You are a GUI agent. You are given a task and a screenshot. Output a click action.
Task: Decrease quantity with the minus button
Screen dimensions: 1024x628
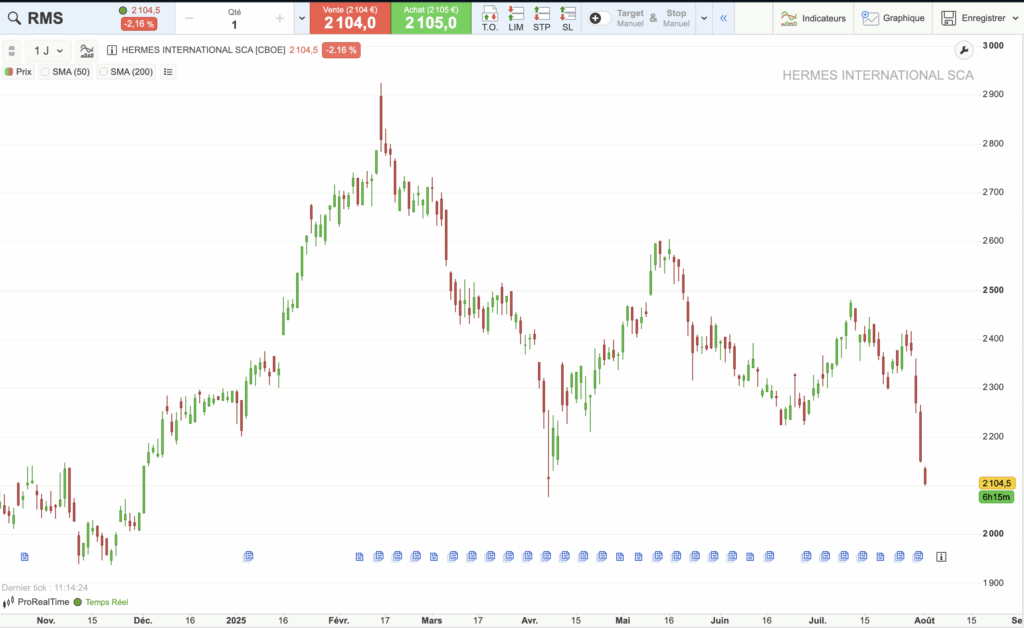tap(189, 18)
